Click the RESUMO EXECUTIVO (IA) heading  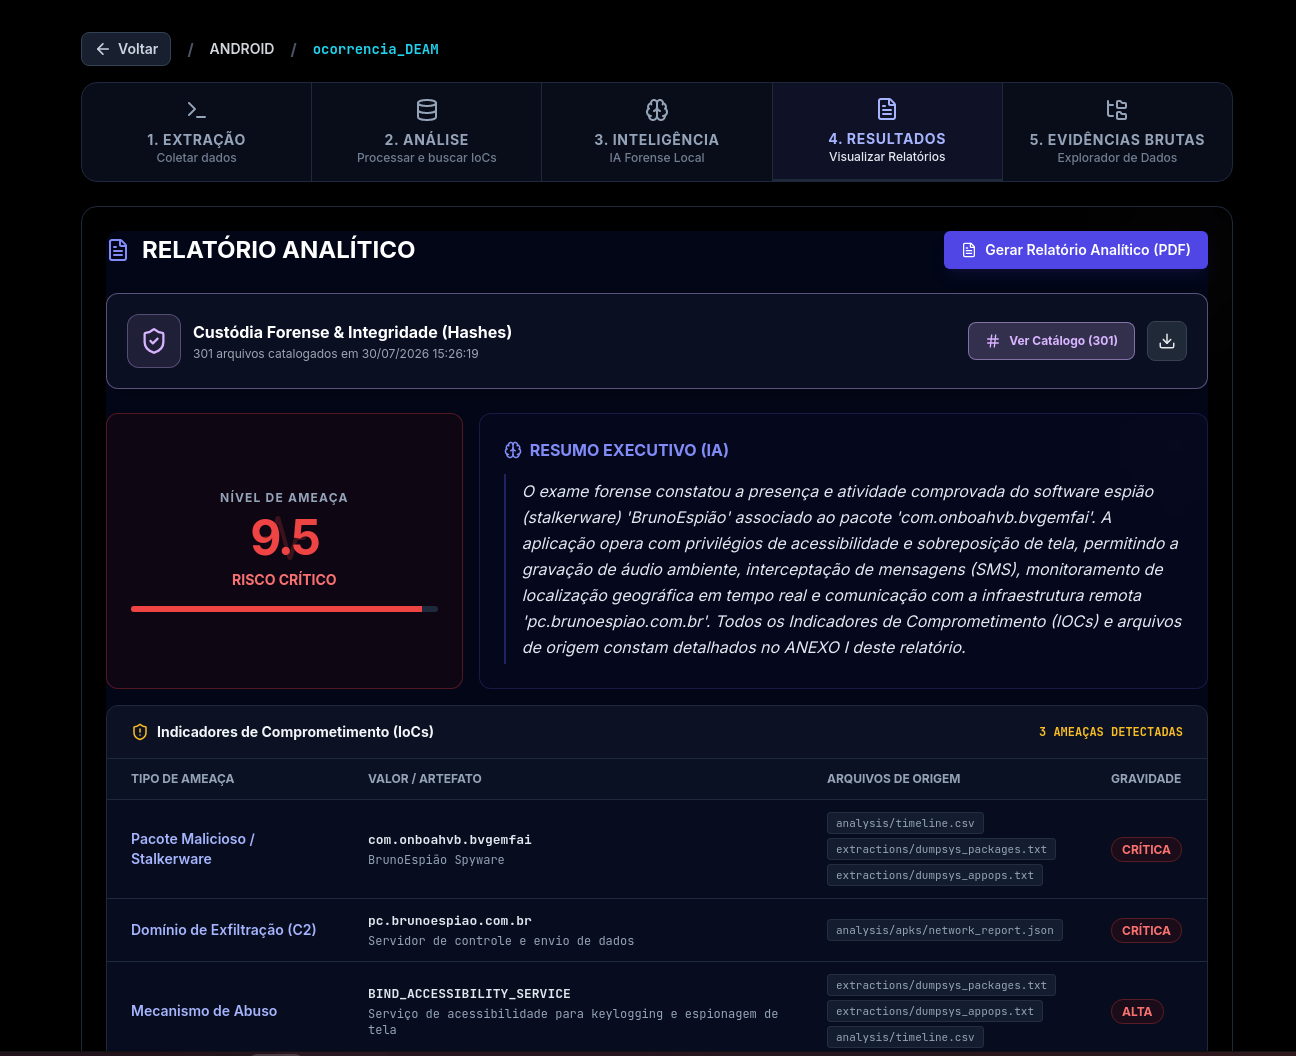[x=629, y=450]
